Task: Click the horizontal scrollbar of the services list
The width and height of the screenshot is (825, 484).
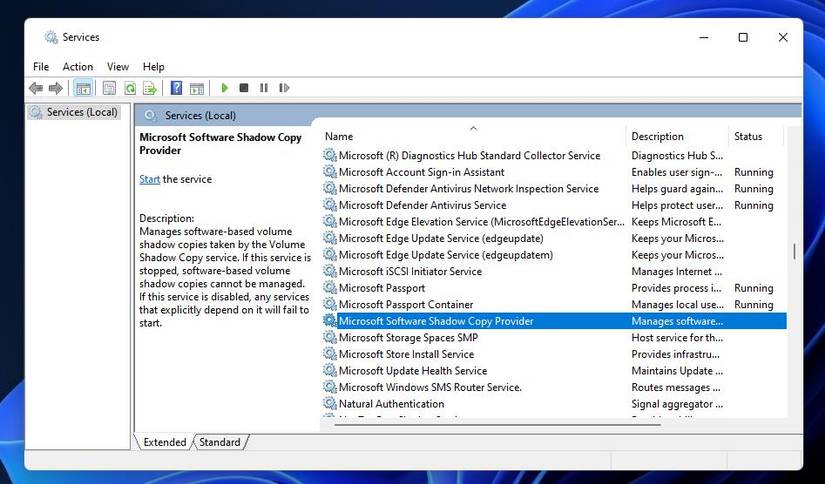Action: point(497,424)
